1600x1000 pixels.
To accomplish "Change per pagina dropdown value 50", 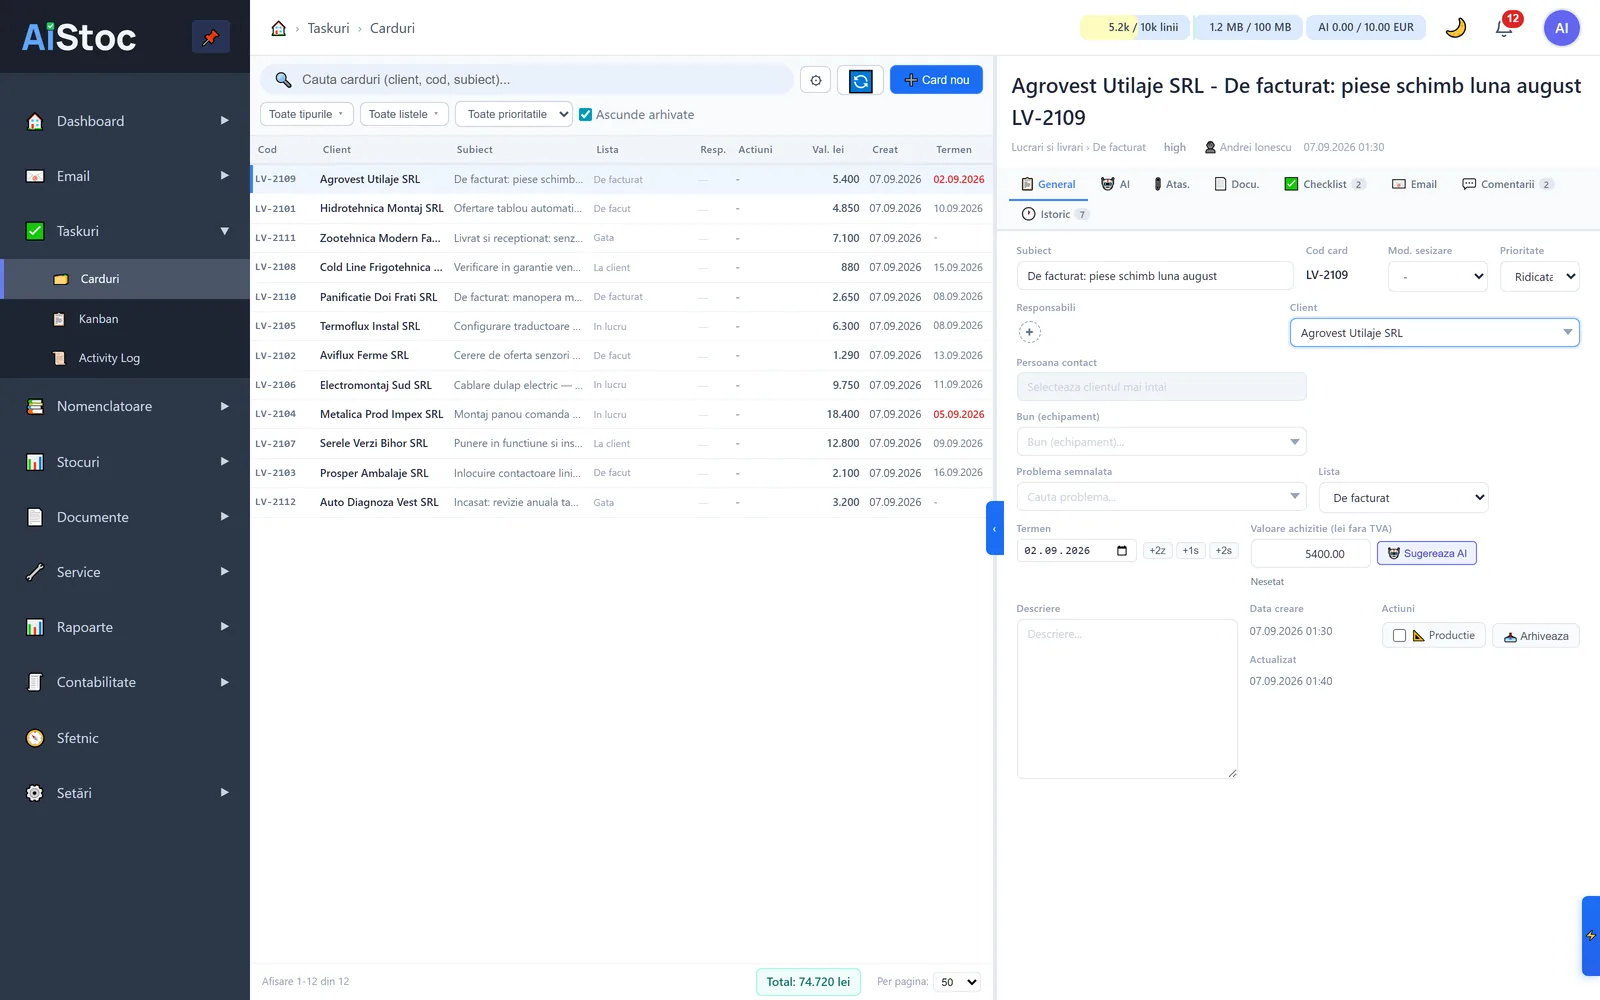I will (x=957, y=982).
